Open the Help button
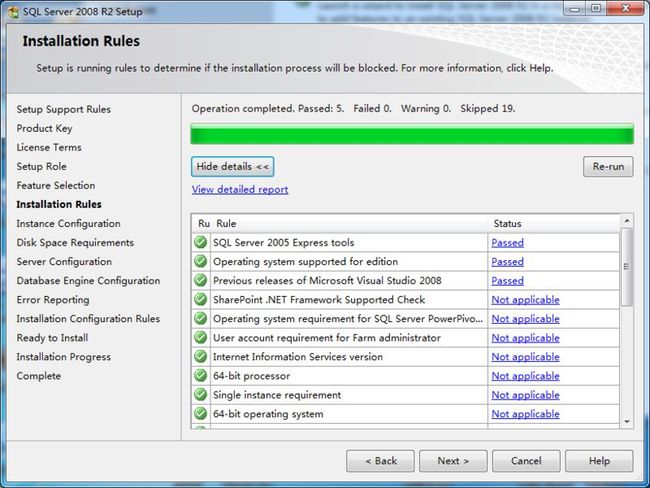Screen dimensions: 650x488 [599, 461]
